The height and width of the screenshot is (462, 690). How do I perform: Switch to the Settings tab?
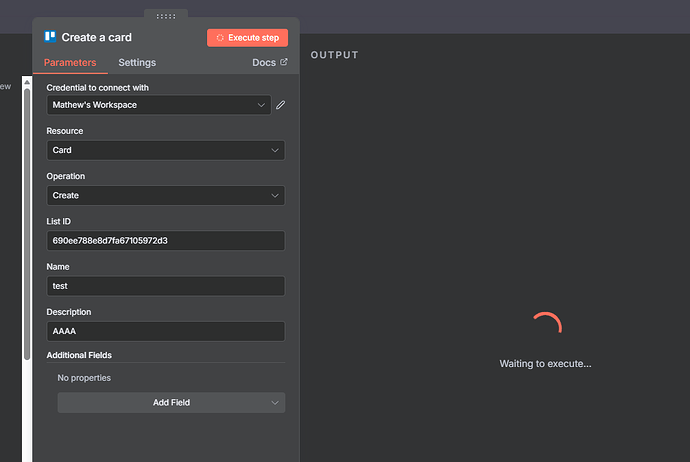pos(137,62)
